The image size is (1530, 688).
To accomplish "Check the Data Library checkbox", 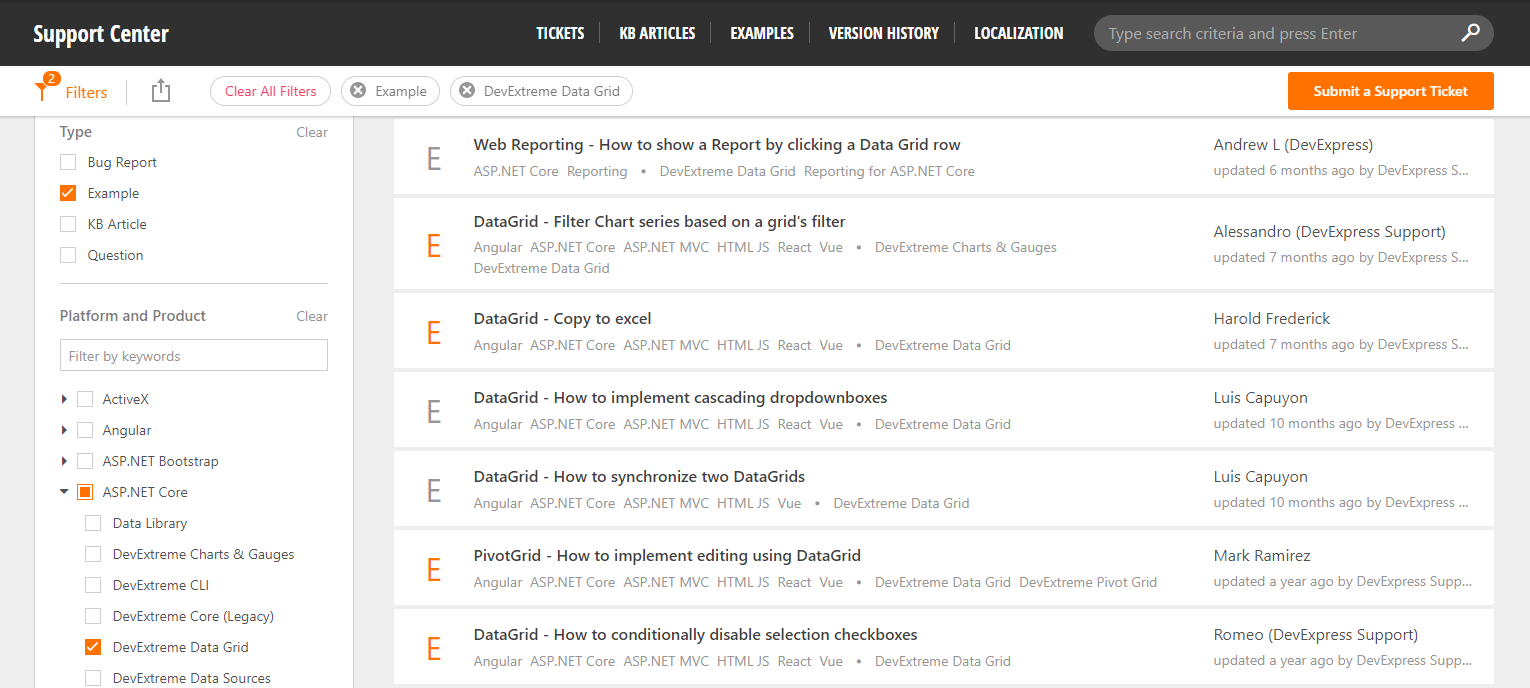I will click(93, 523).
